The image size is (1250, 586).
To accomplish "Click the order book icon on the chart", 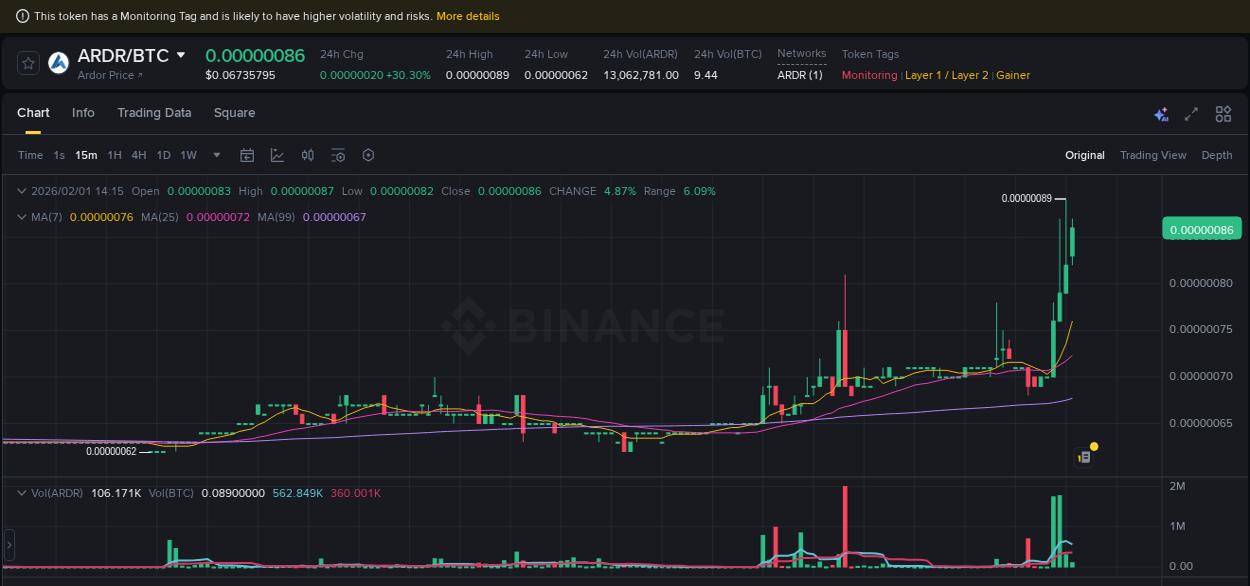I will pyautogui.click(x=1084, y=455).
